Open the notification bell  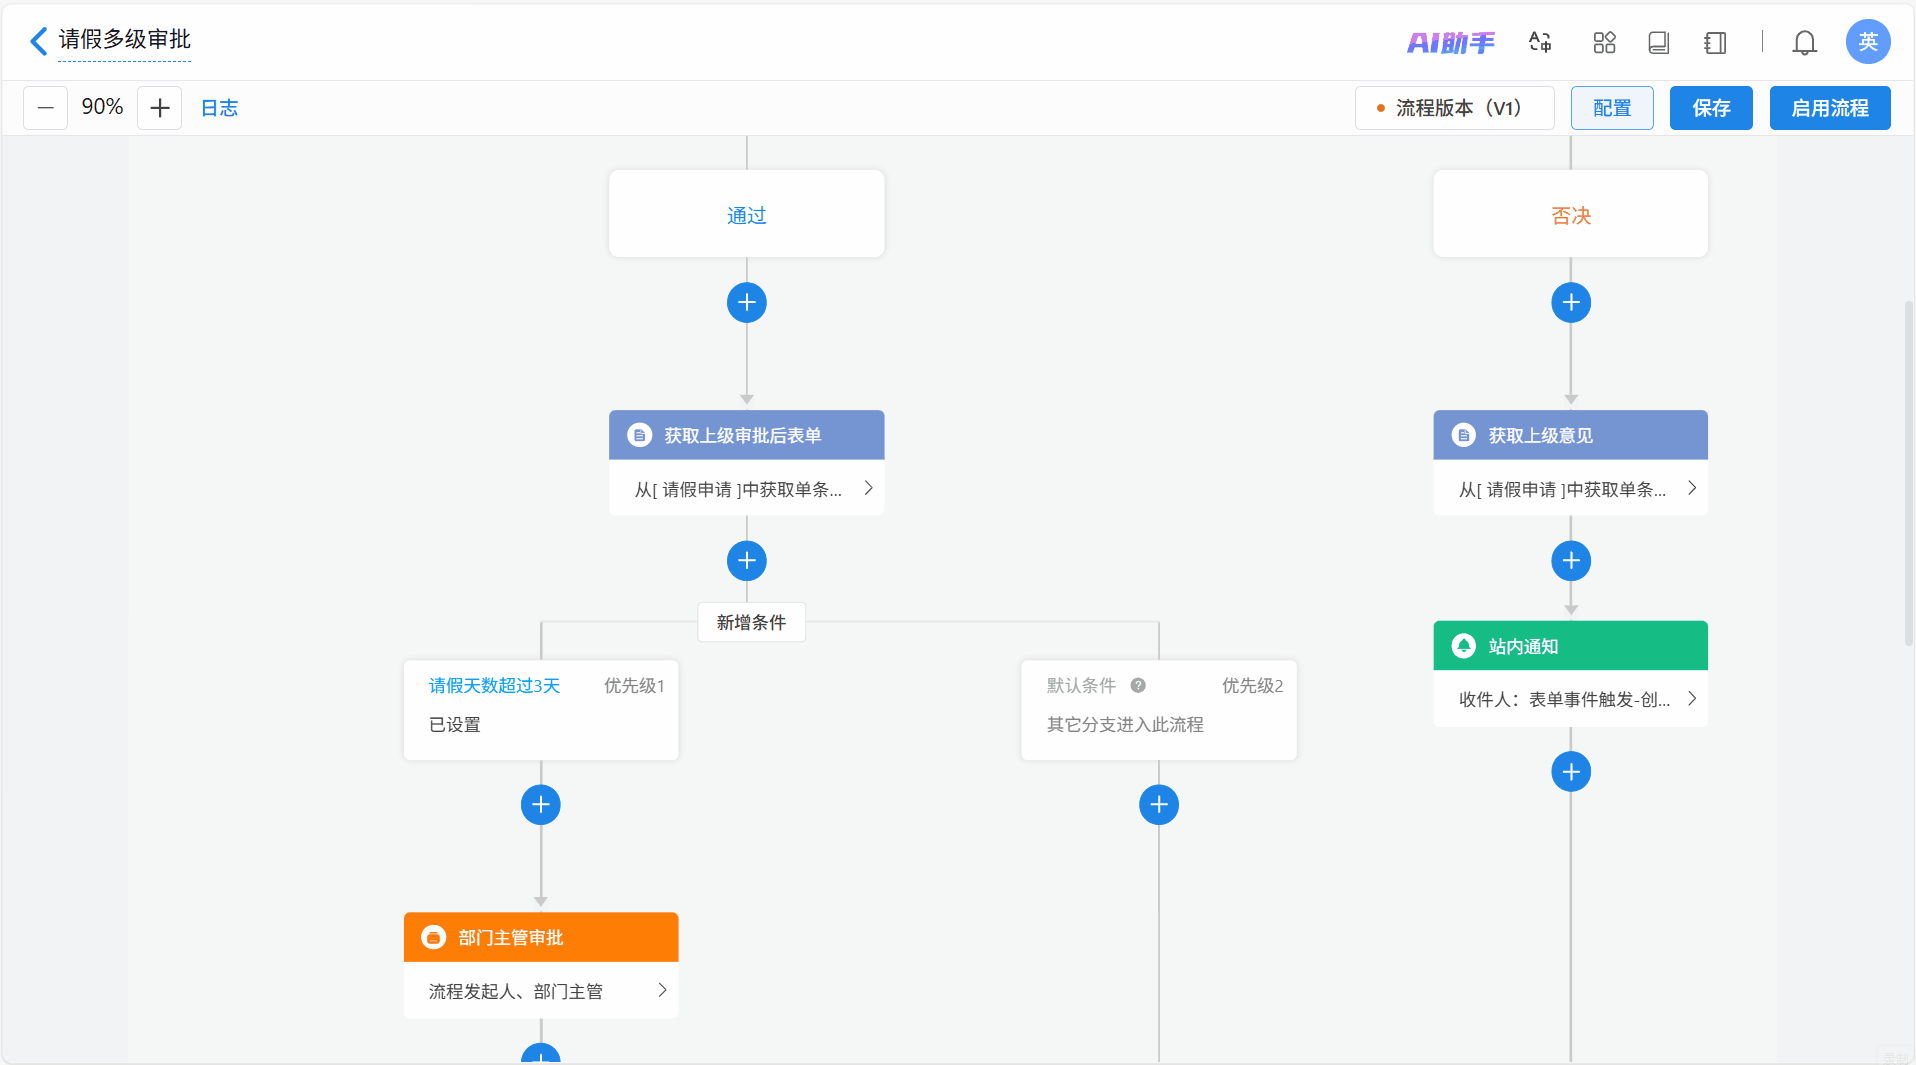coord(1804,42)
